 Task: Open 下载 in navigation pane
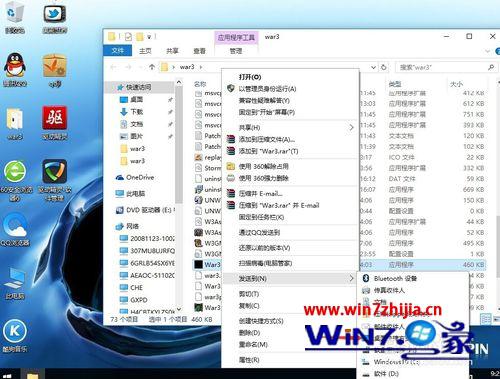[x=136, y=112]
